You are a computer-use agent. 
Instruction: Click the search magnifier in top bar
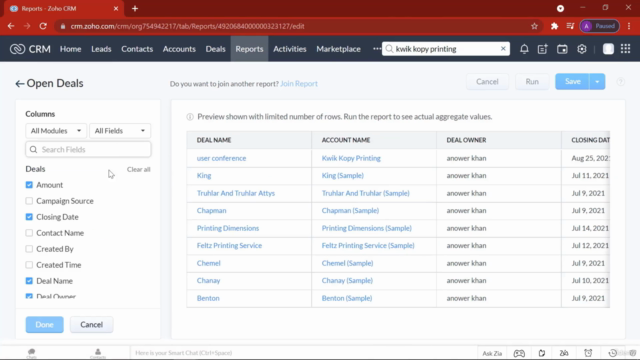(389, 49)
